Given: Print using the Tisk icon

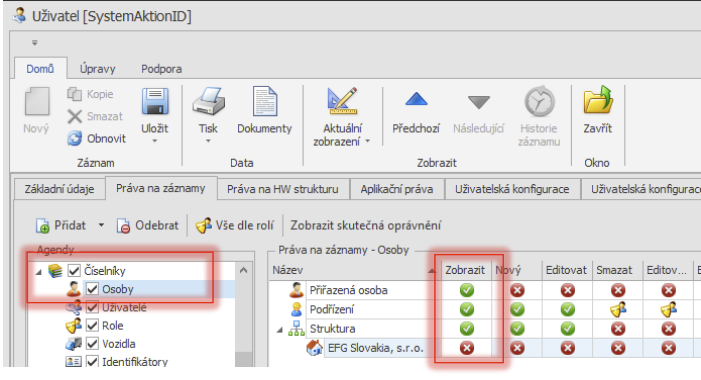Looking at the screenshot, I should click(x=208, y=101).
